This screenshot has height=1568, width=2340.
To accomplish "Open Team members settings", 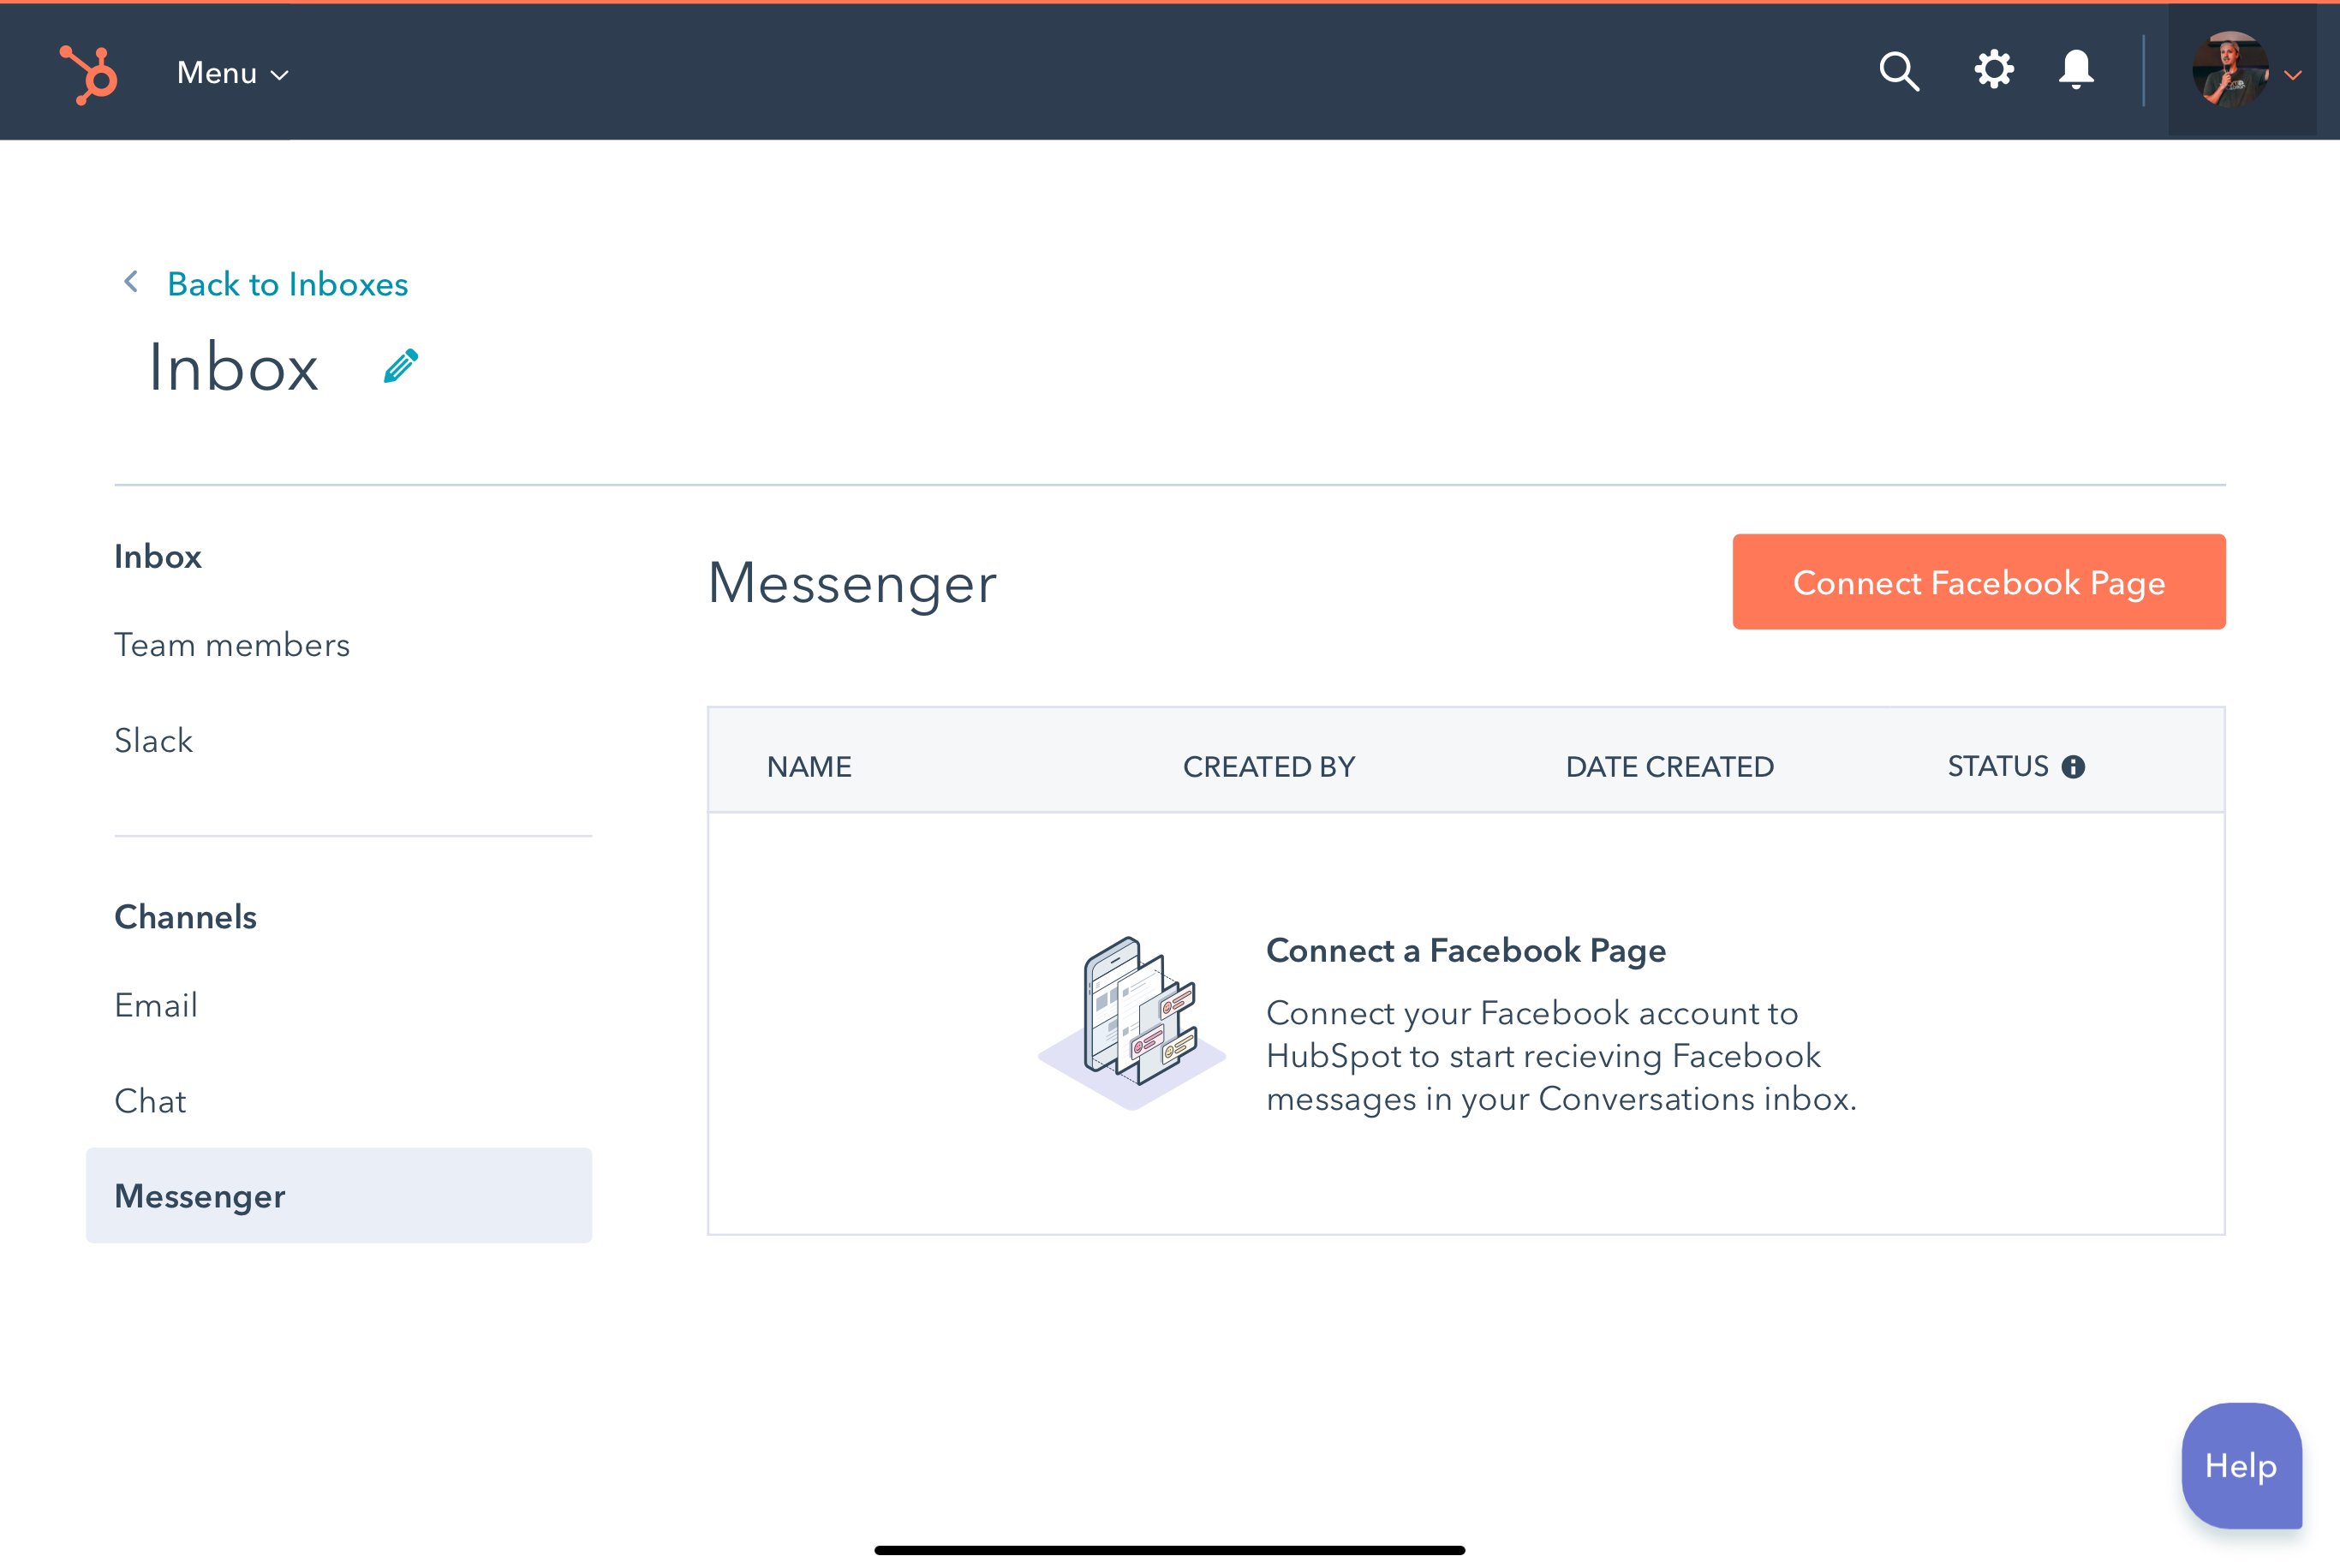I will [x=232, y=645].
